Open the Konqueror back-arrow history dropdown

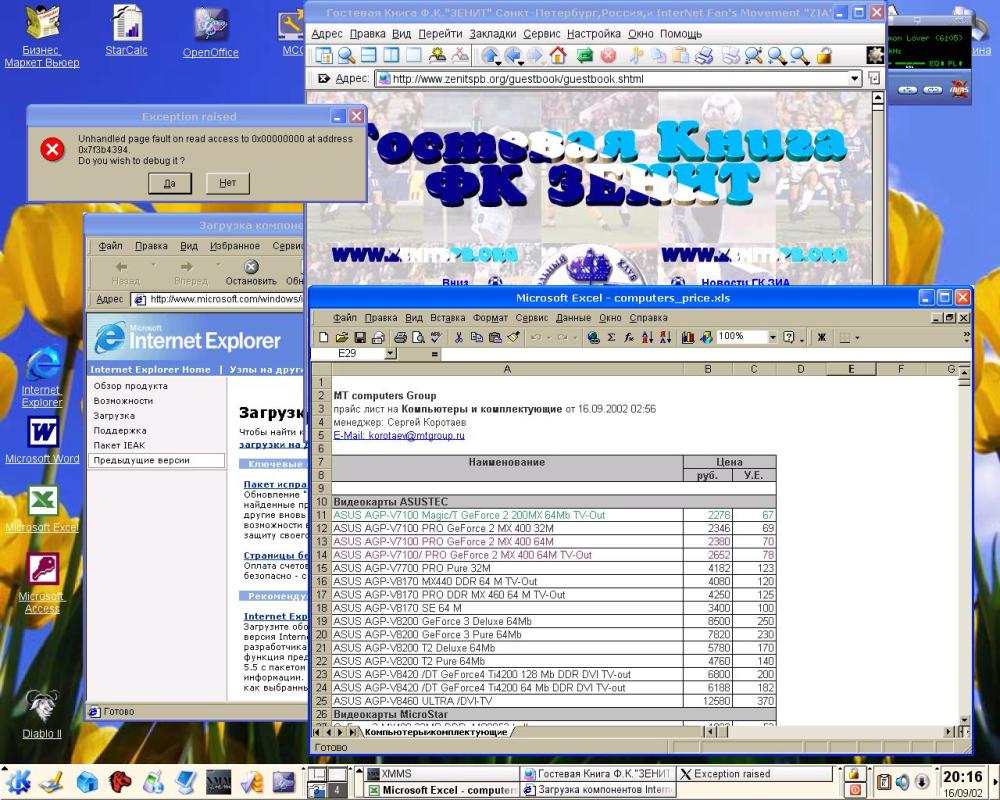522,62
